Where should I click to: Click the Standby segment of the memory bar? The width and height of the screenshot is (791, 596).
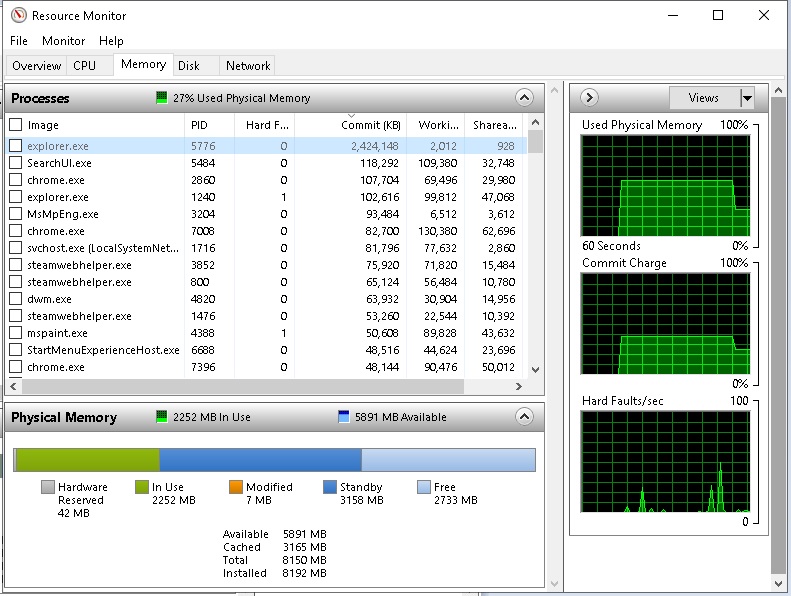click(x=260, y=460)
